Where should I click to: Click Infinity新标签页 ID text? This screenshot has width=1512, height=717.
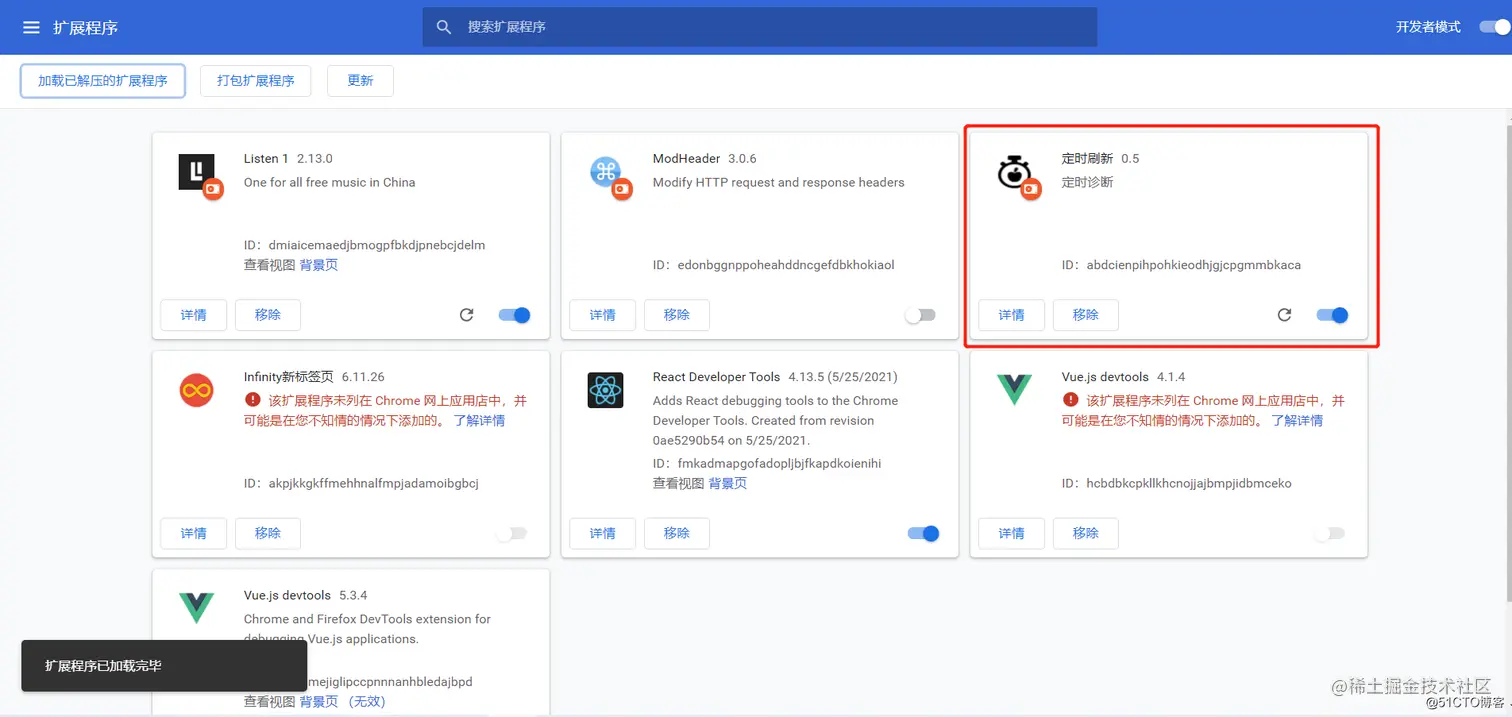point(361,483)
